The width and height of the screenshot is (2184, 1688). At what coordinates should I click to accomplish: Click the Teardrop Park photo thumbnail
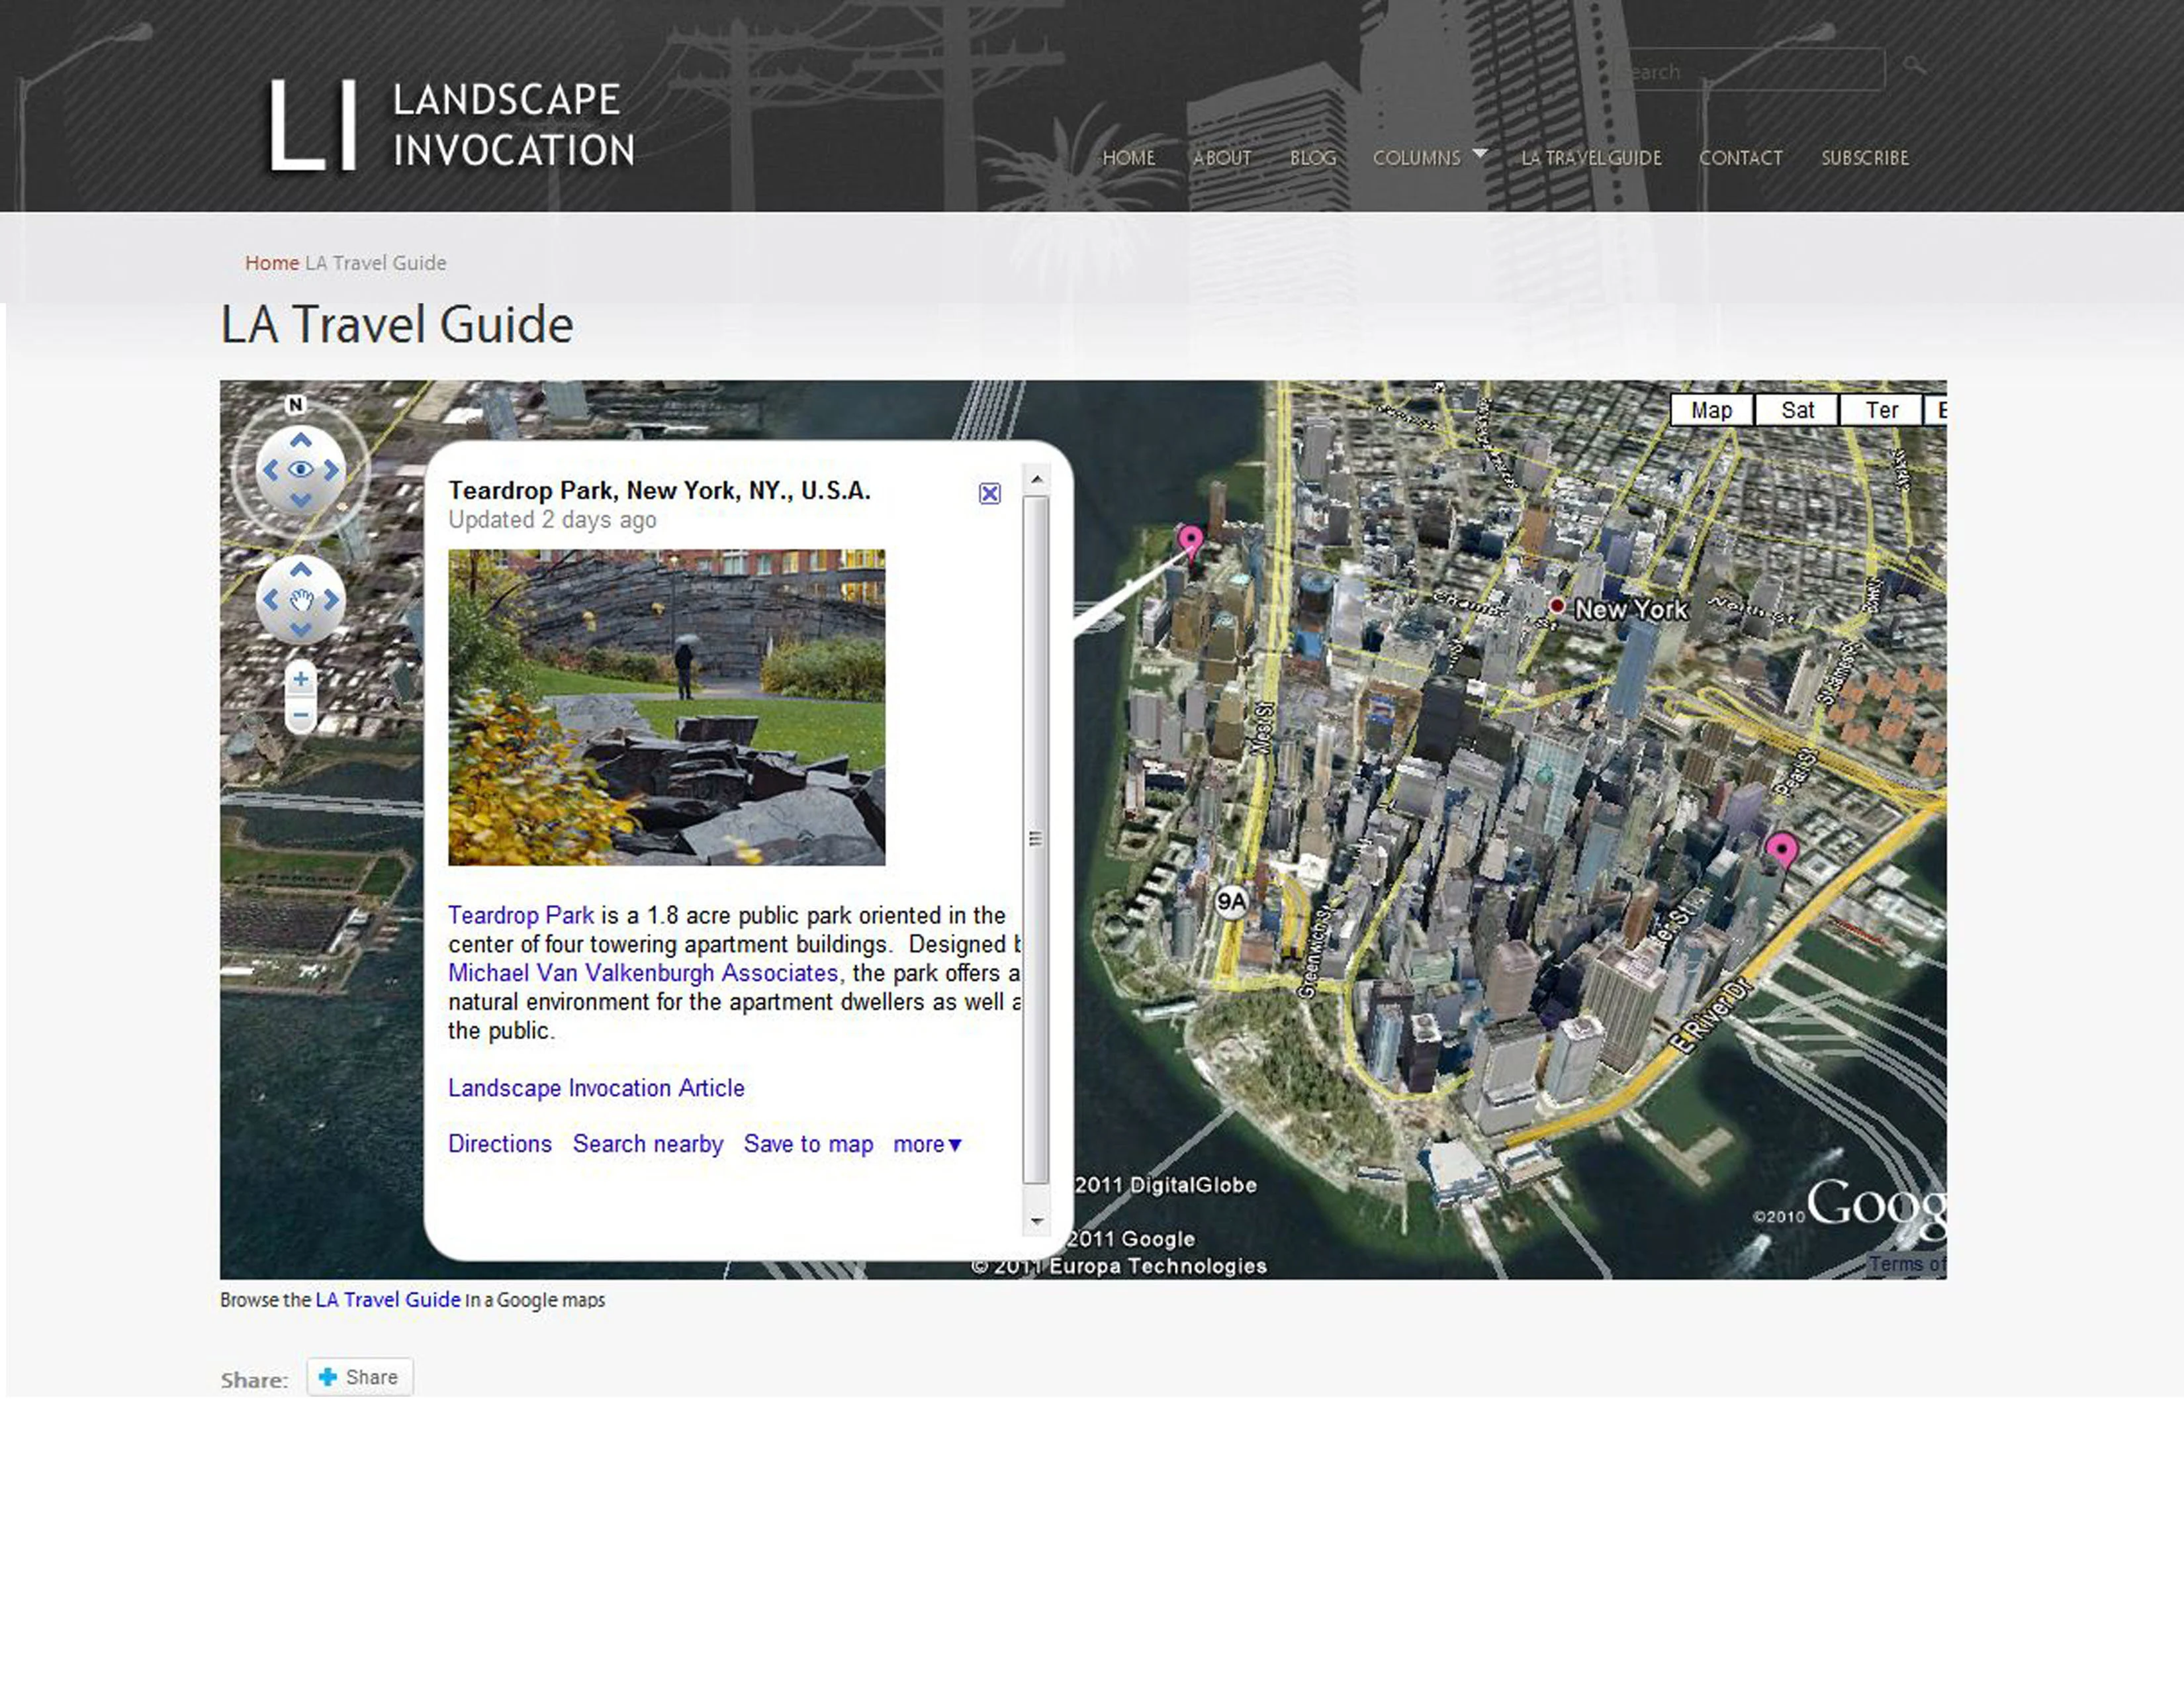[667, 707]
